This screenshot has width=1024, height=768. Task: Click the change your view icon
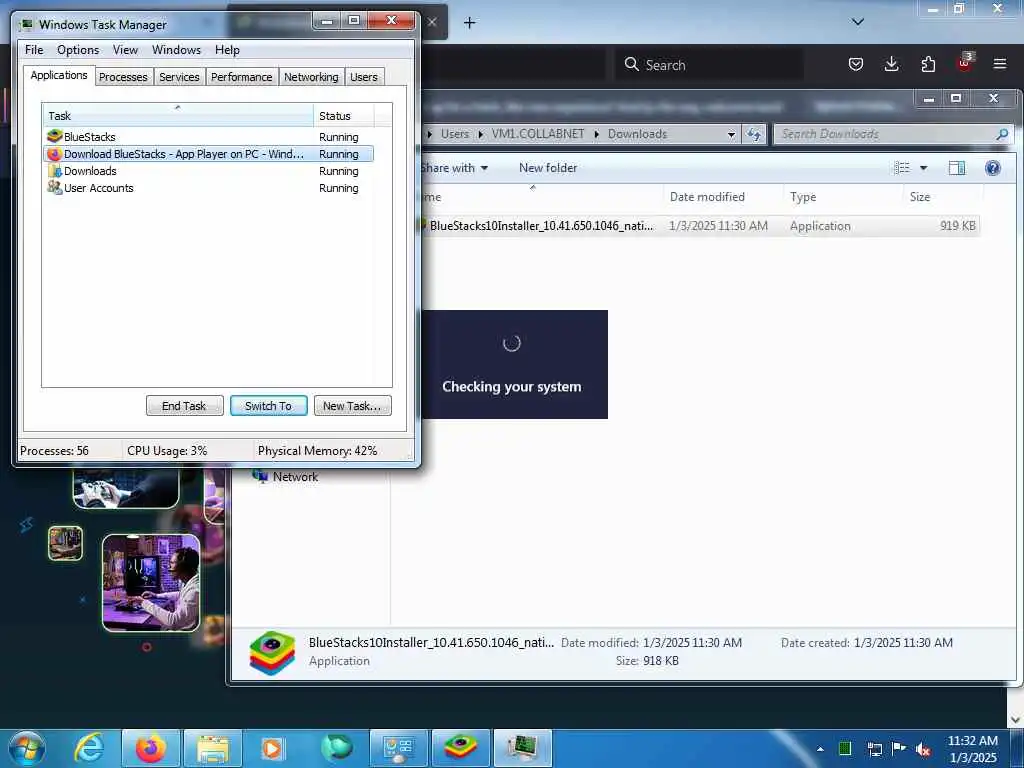click(x=901, y=168)
